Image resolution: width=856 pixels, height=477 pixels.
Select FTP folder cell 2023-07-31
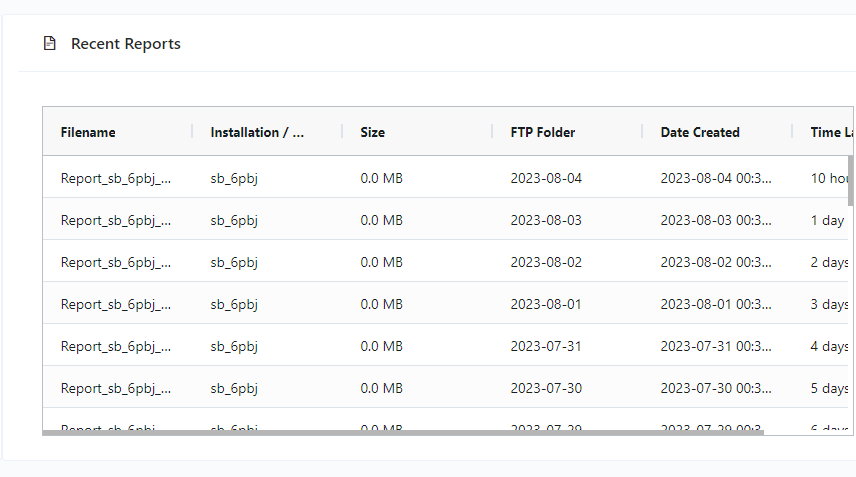[x=546, y=347]
